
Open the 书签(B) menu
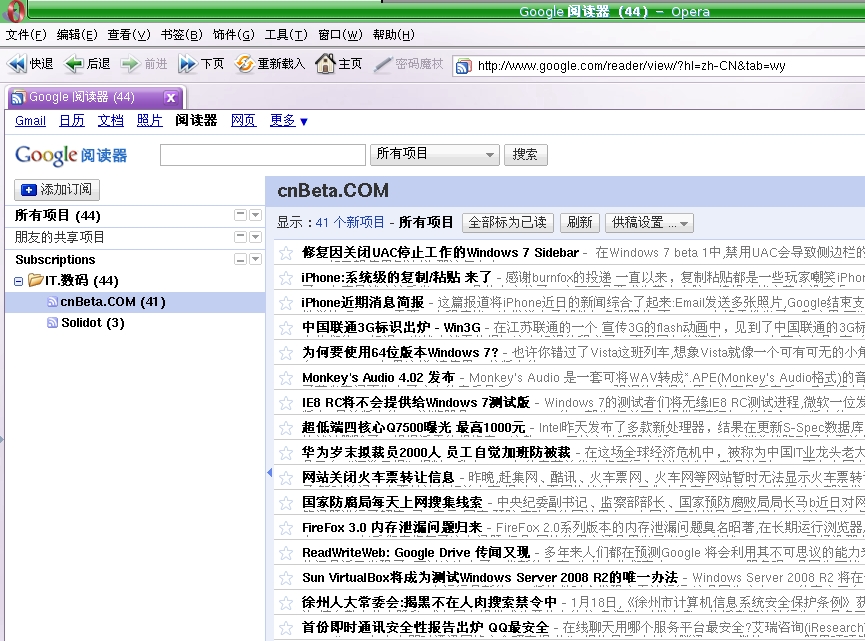click(x=181, y=35)
